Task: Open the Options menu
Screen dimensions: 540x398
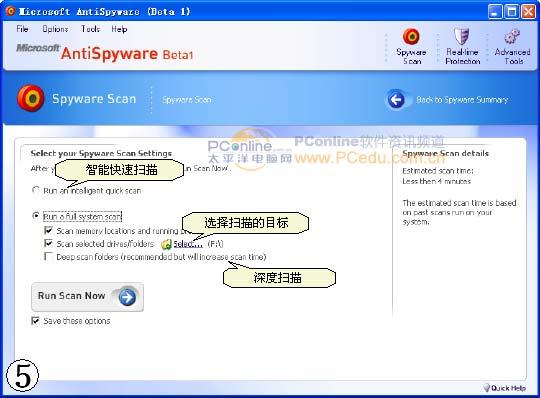Action: click(55, 29)
